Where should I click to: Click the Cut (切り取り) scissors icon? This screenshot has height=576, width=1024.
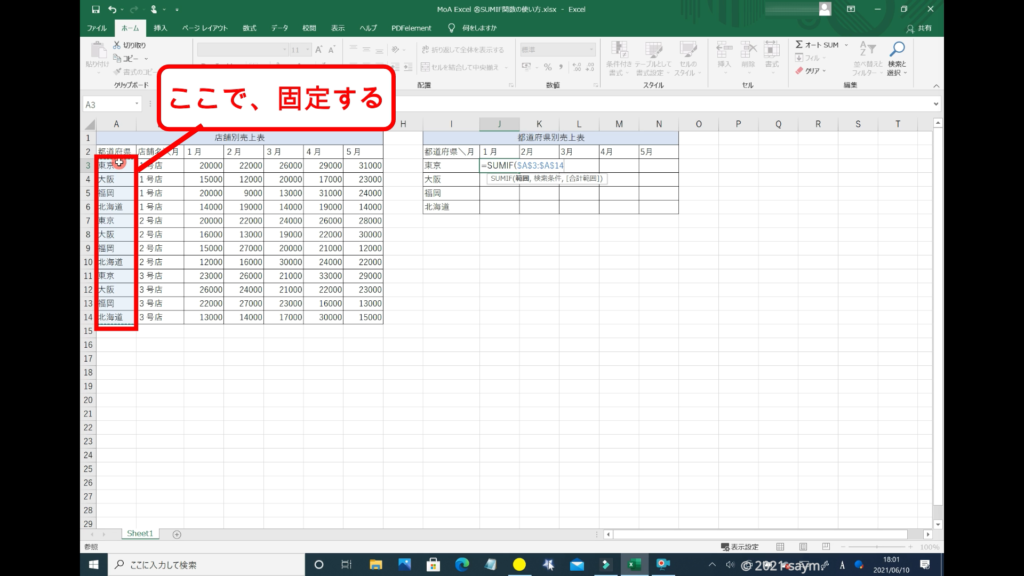[117, 45]
